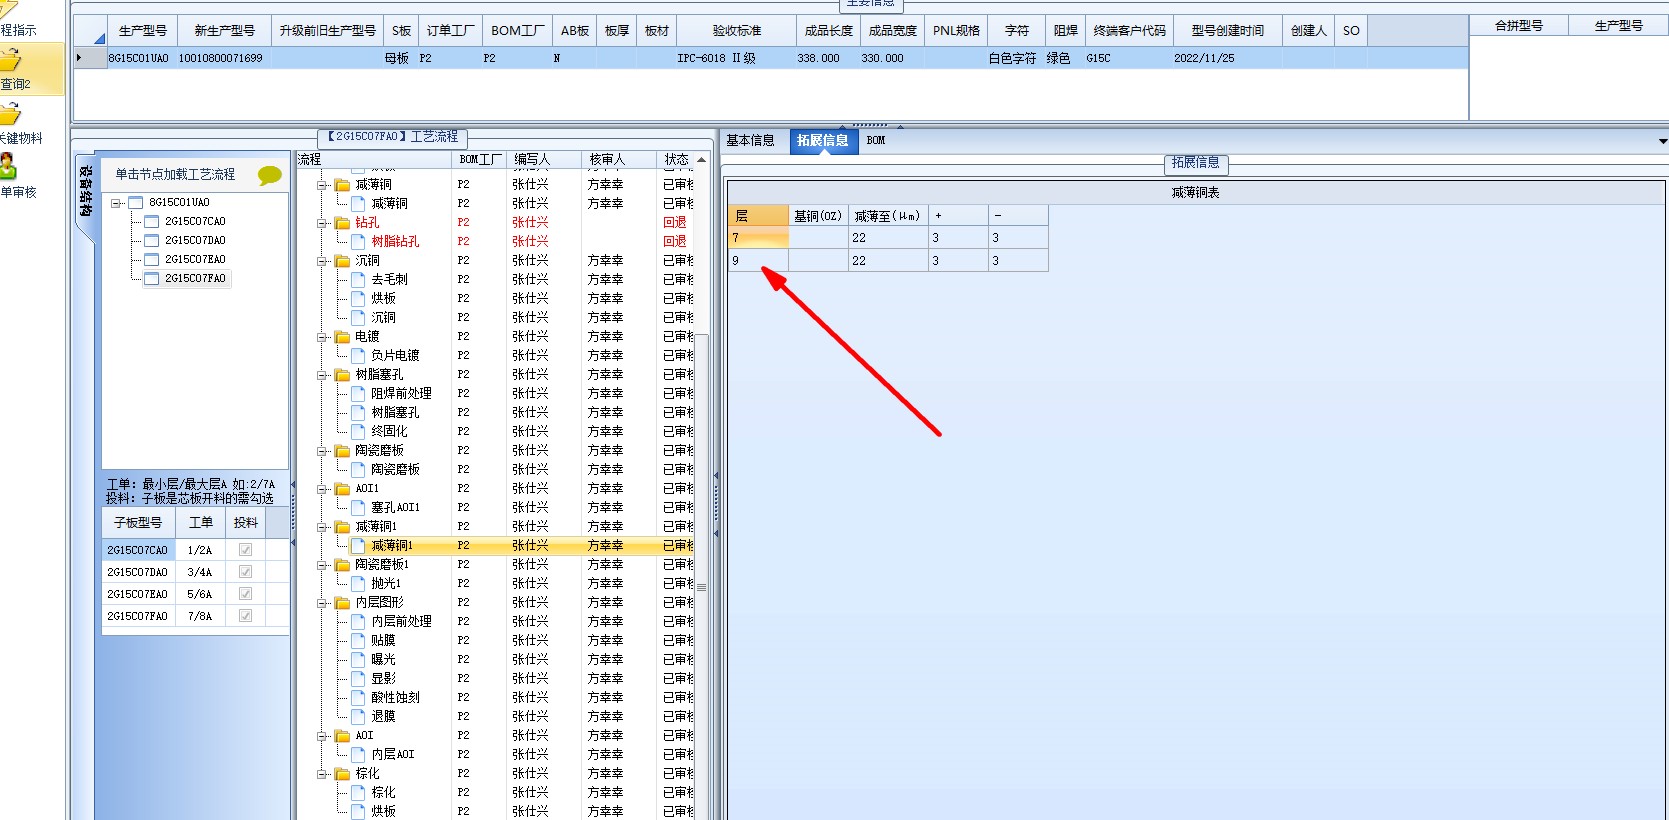Click the 终固化 document icon
Viewport: 1669px width, 820px height.
(x=358, y=431)
